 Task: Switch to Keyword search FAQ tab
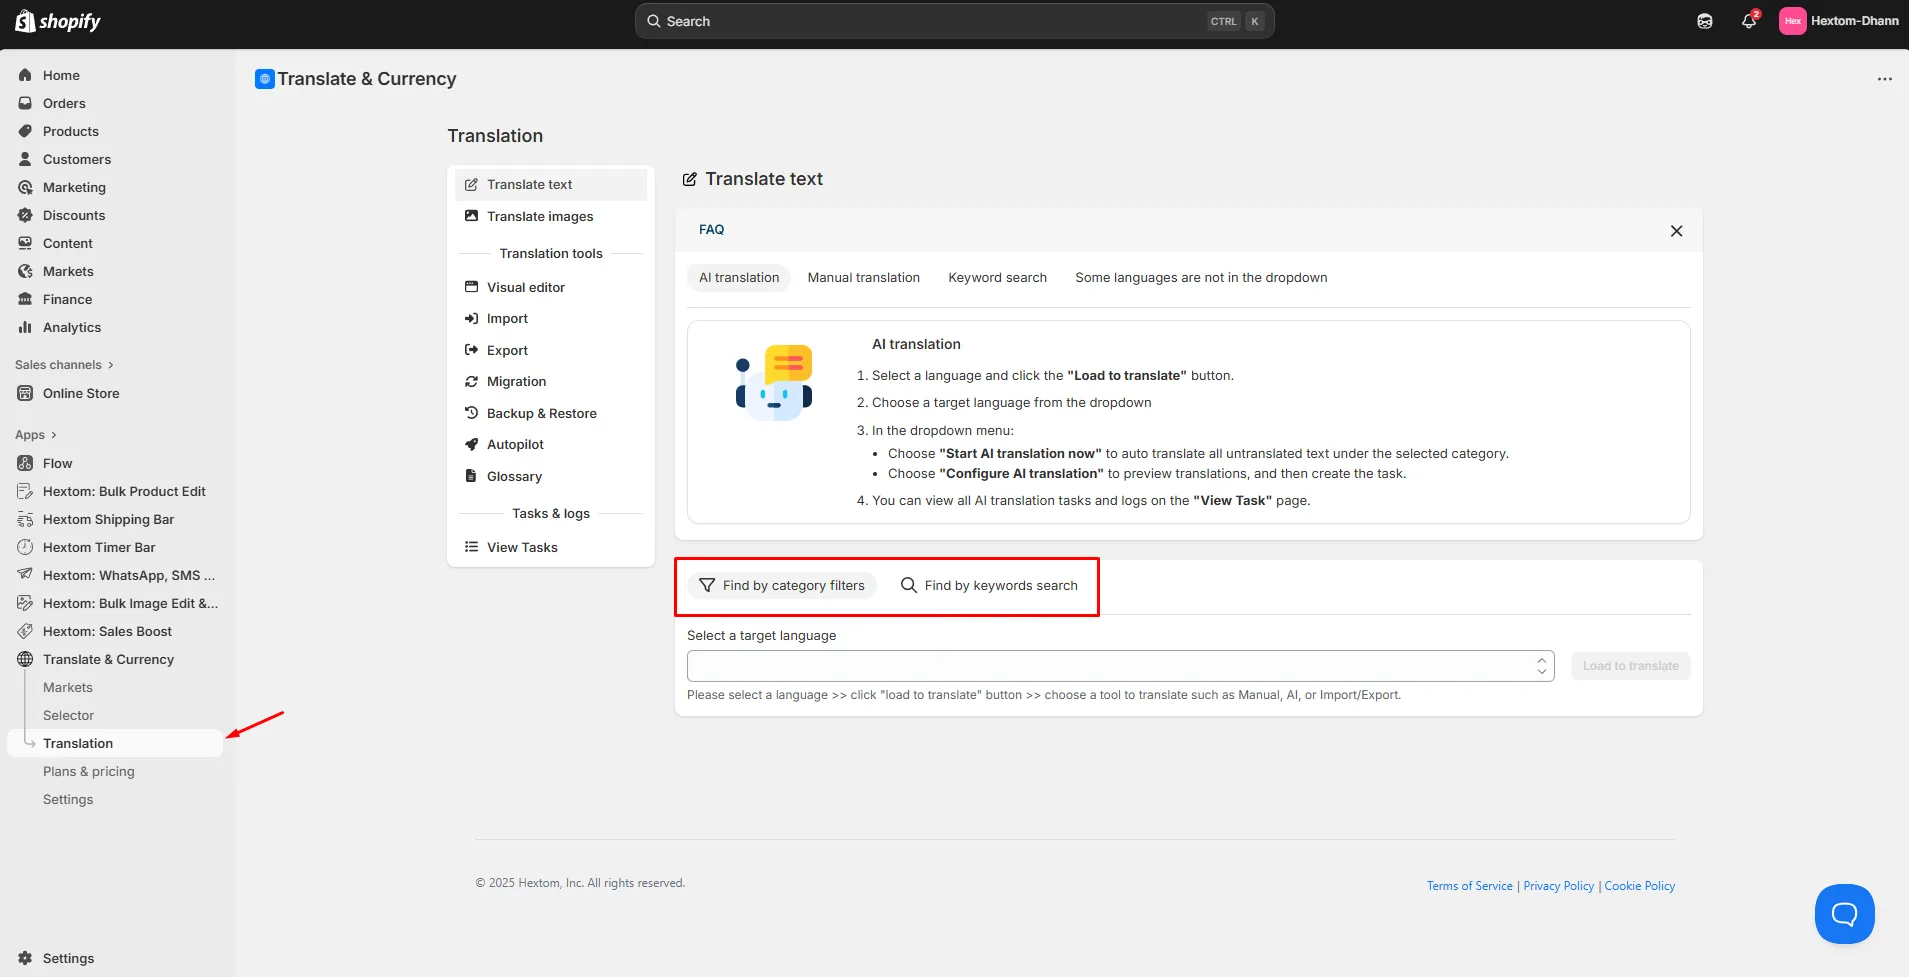click(997, 278)
